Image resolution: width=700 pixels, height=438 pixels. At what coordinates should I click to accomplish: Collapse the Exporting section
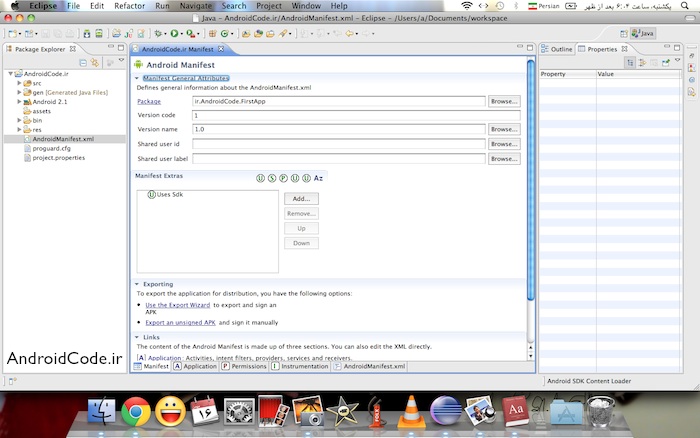(137, 284)
